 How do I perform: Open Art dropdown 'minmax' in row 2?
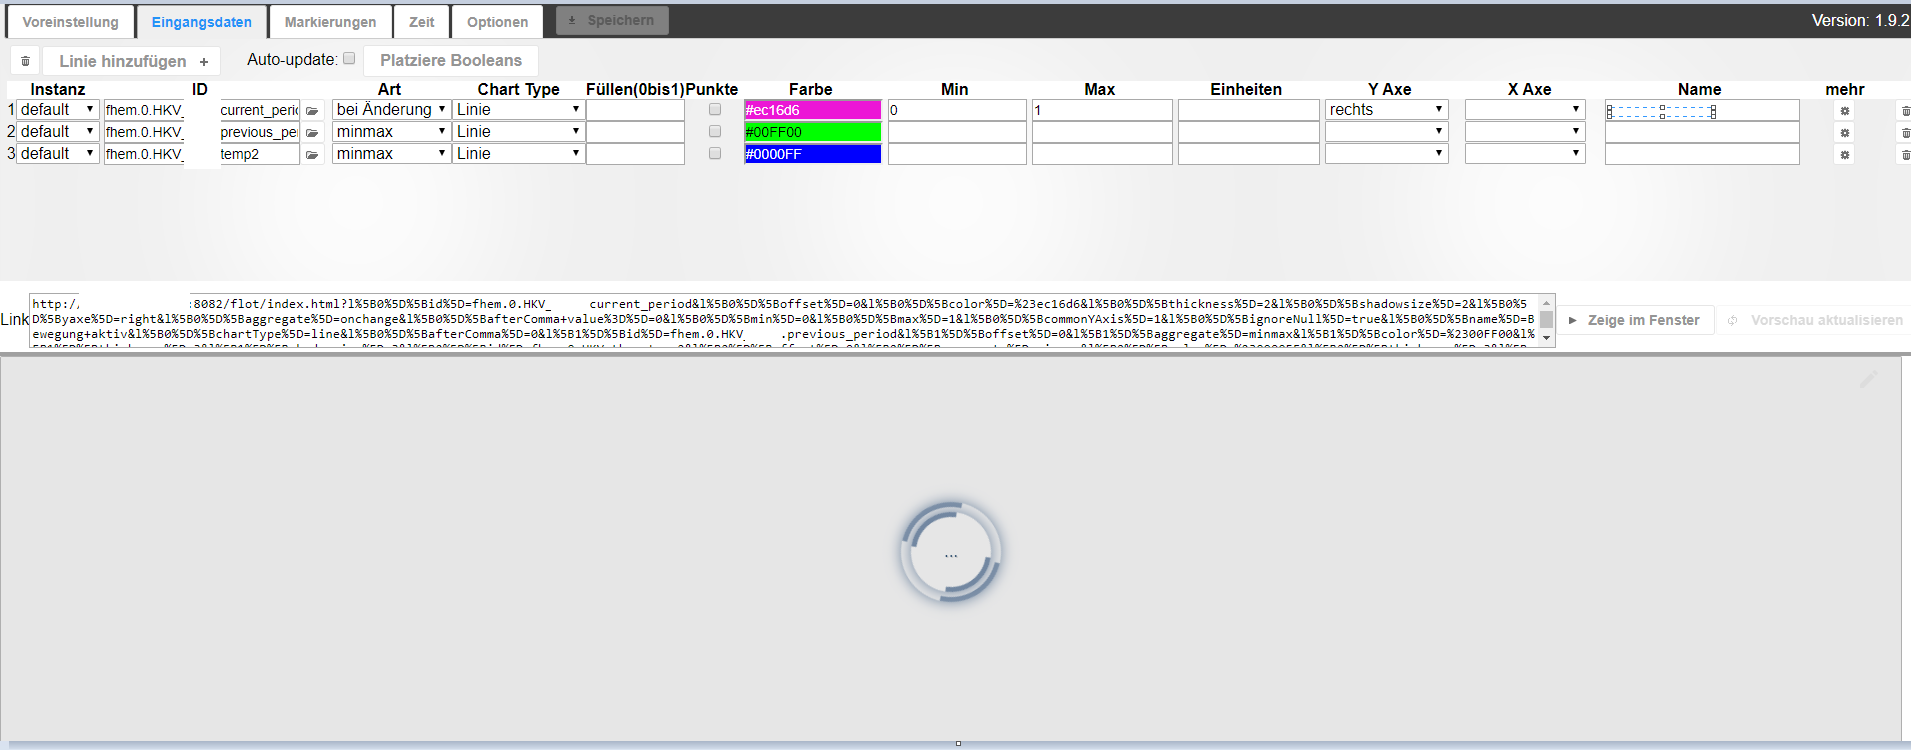391,132
